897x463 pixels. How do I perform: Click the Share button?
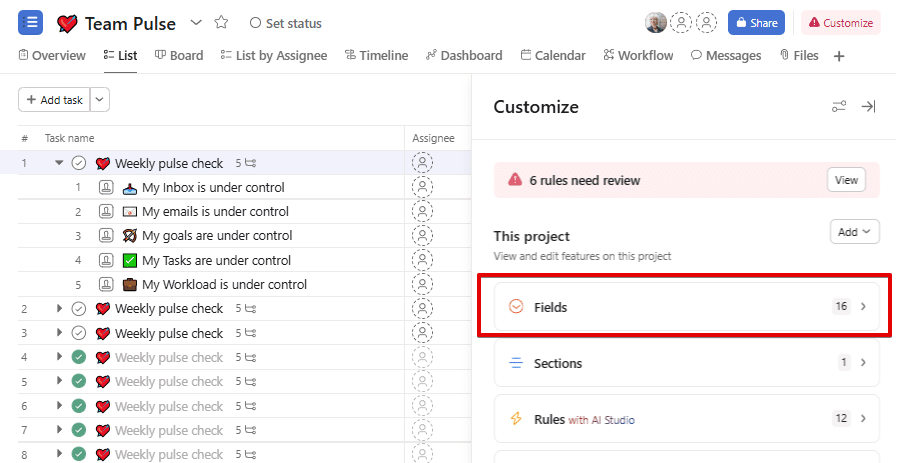point(755,23)
